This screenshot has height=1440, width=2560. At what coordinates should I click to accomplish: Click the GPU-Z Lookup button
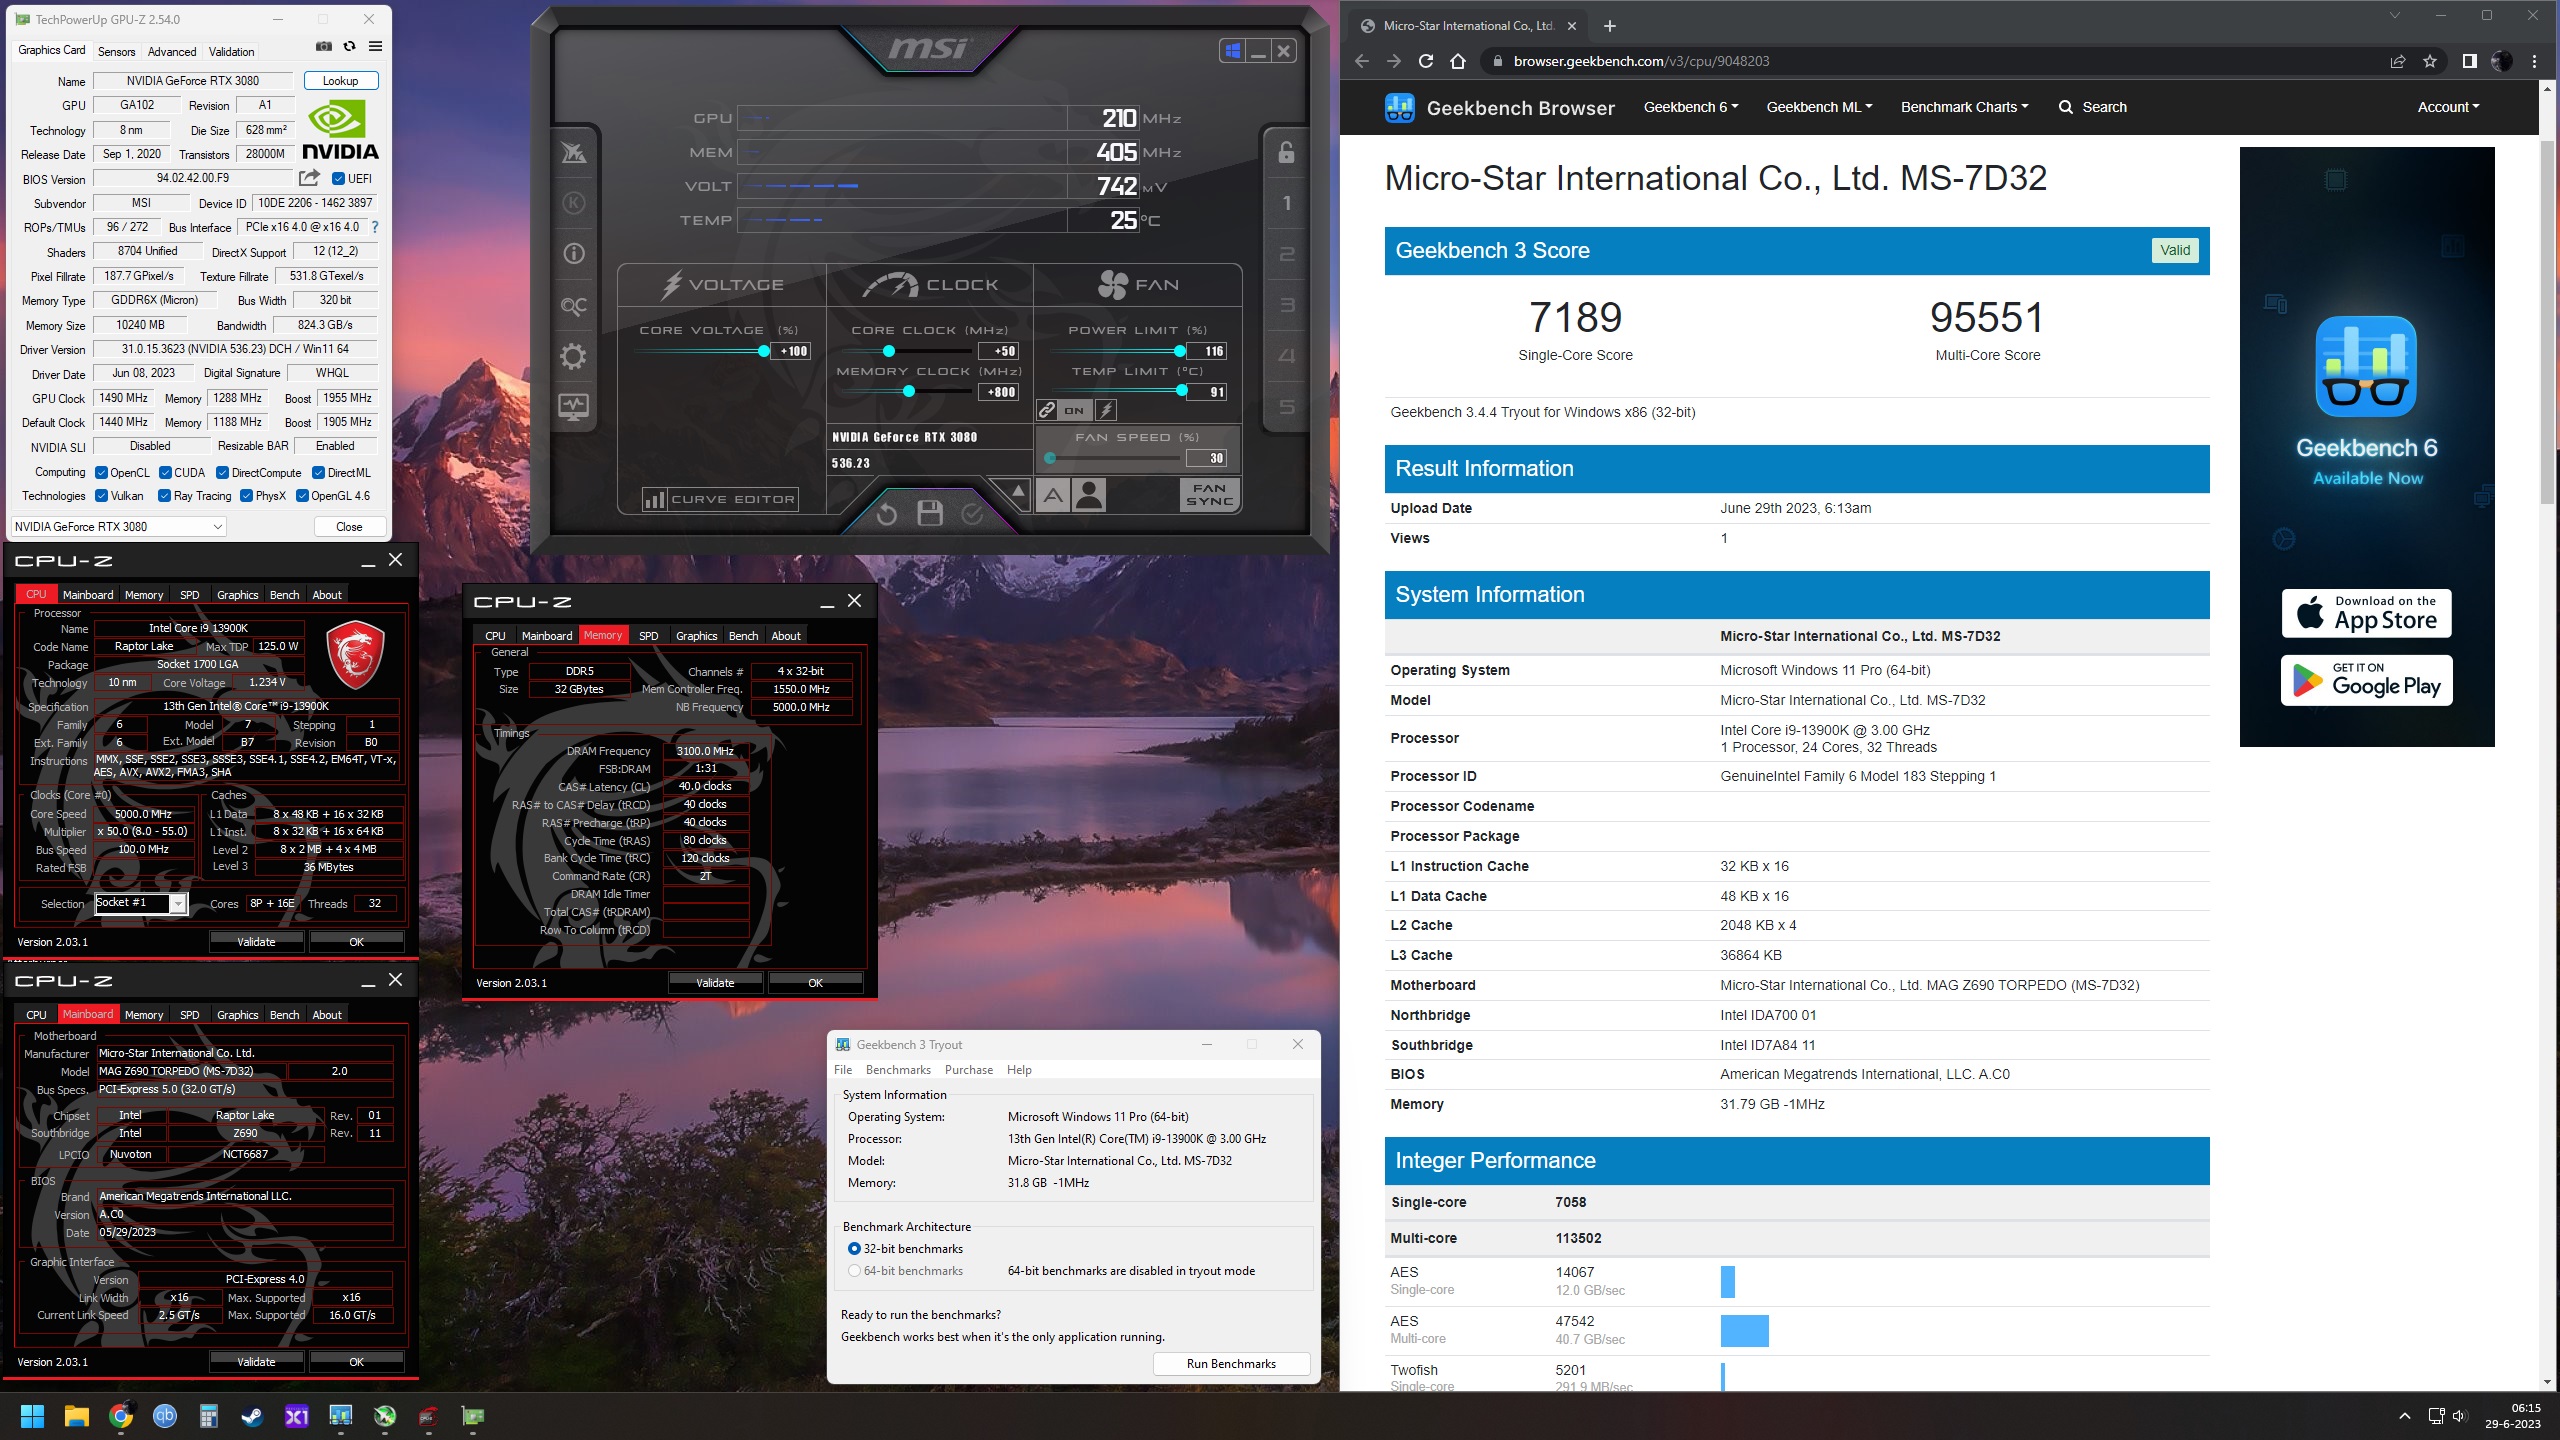coord(340,81)
